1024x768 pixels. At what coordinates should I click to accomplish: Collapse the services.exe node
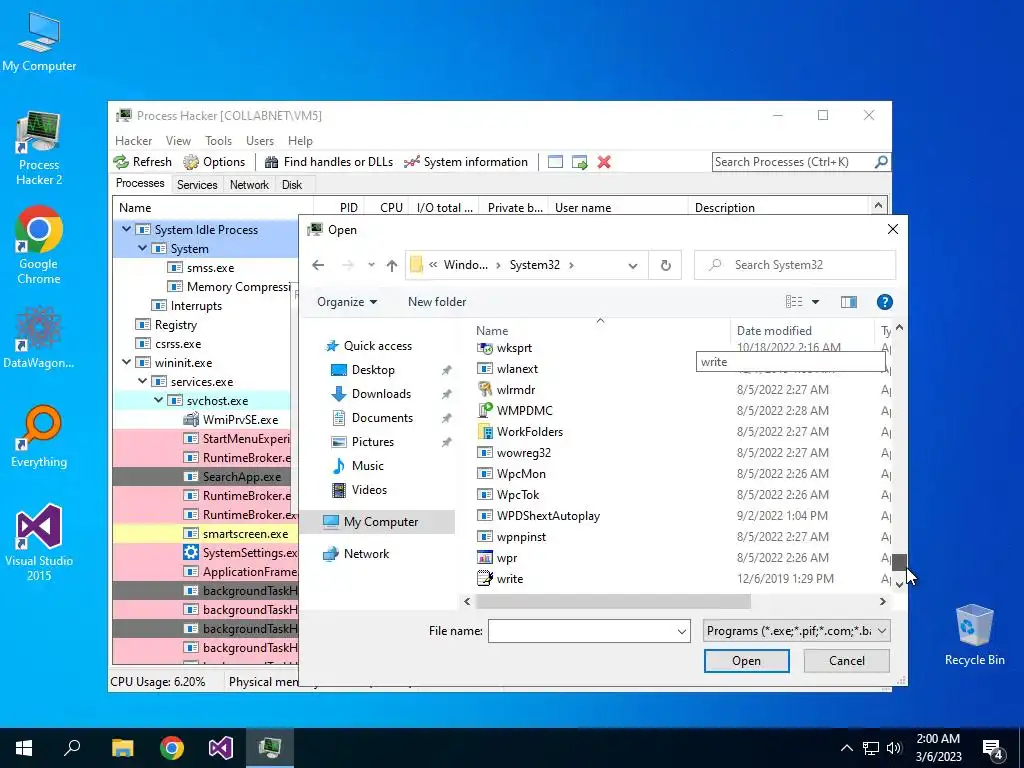pyautogui.click(x=142, y=381)
